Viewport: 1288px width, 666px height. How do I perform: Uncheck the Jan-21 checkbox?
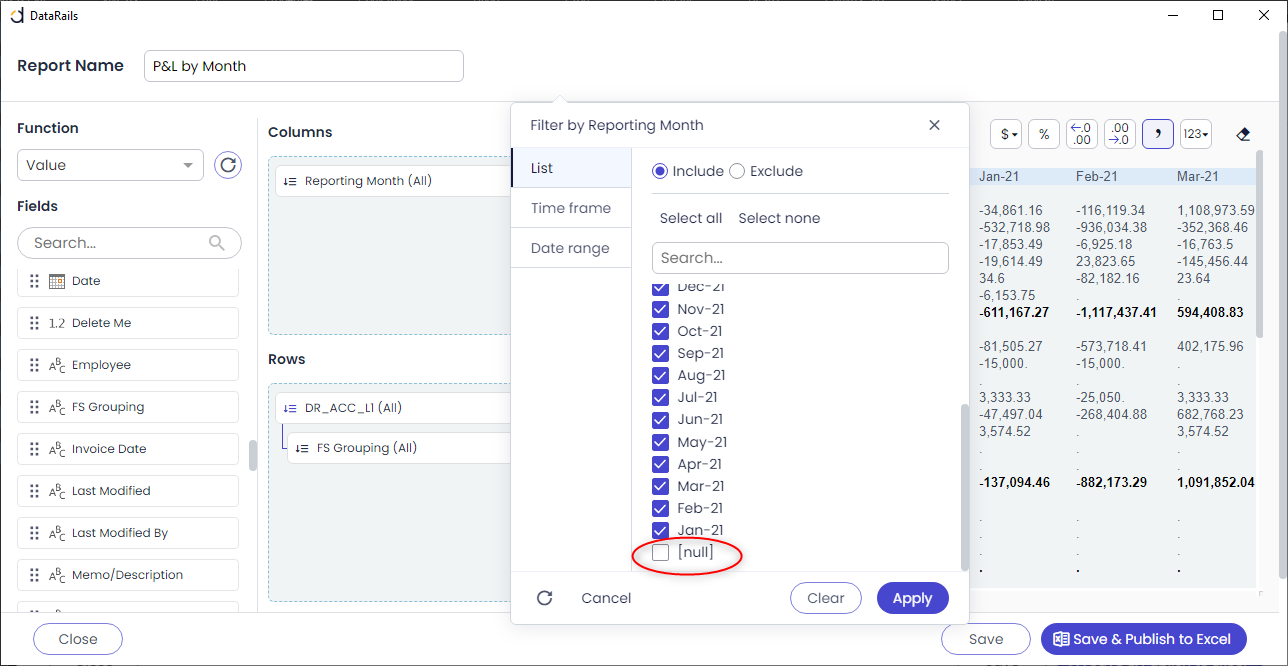pyautogui.click(x=660, y=530)
